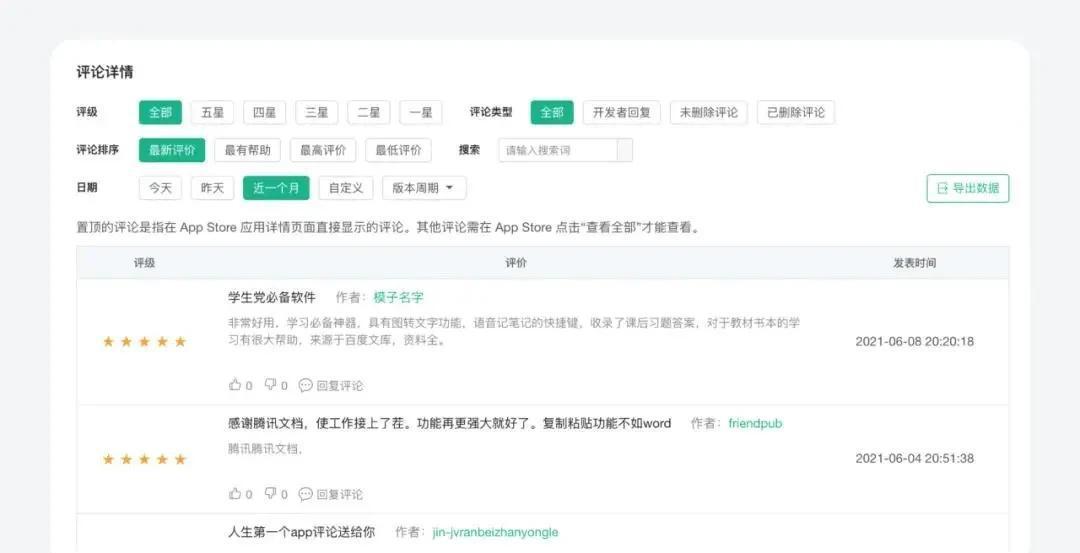Show only 开发者回复 reviews

click(622, 112)
